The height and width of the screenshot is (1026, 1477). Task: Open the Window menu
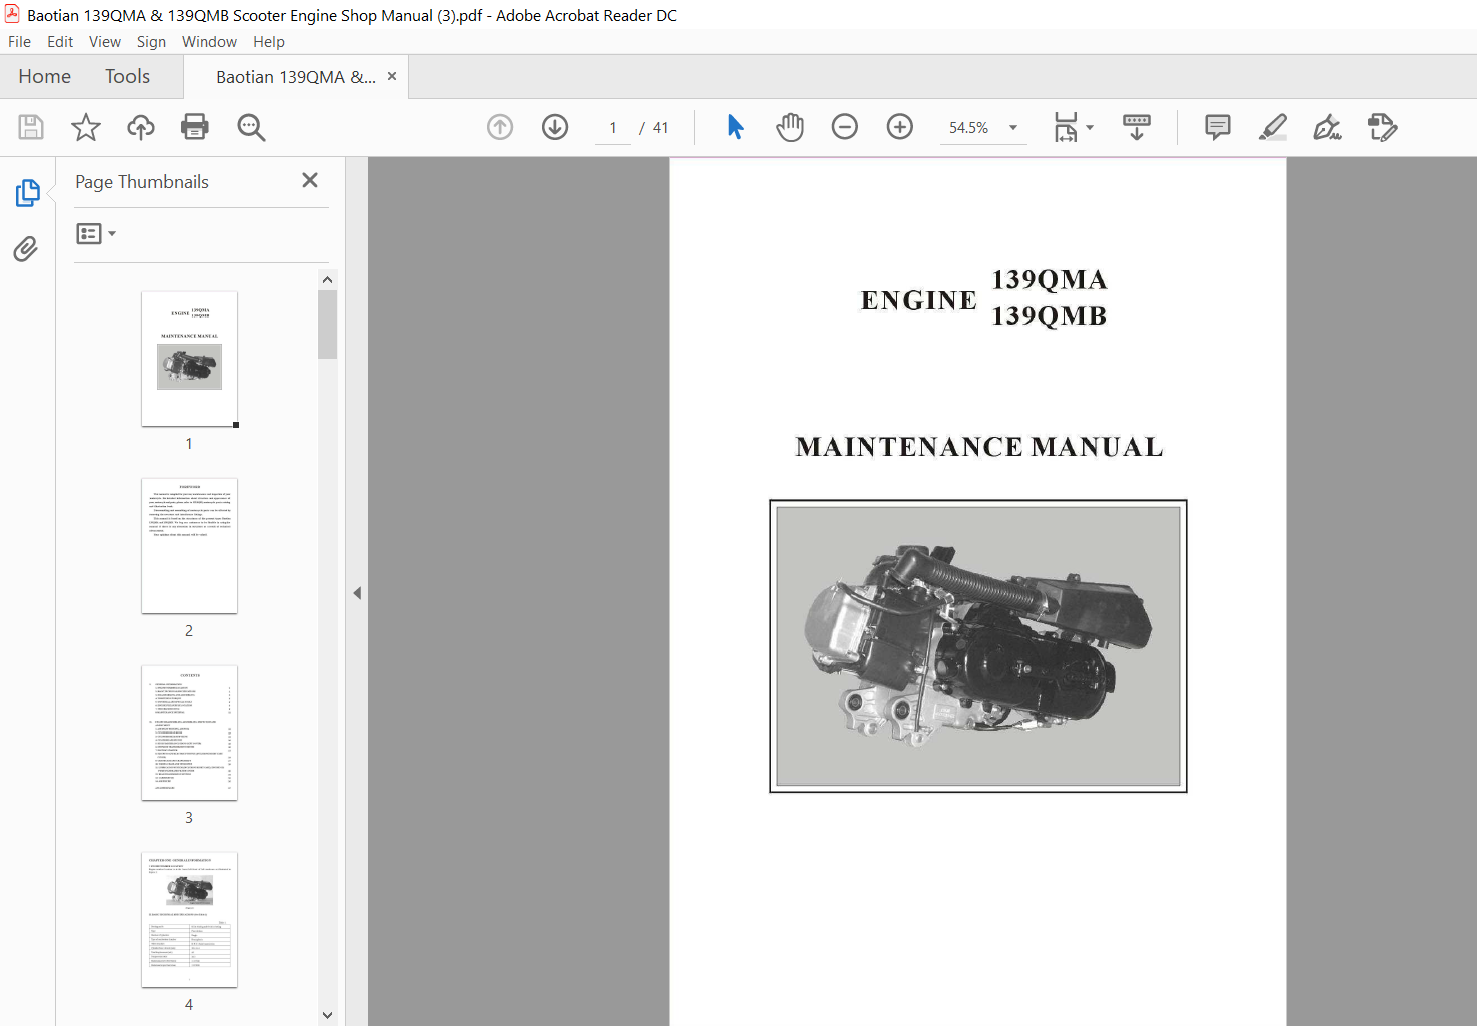tap(209, 42)
